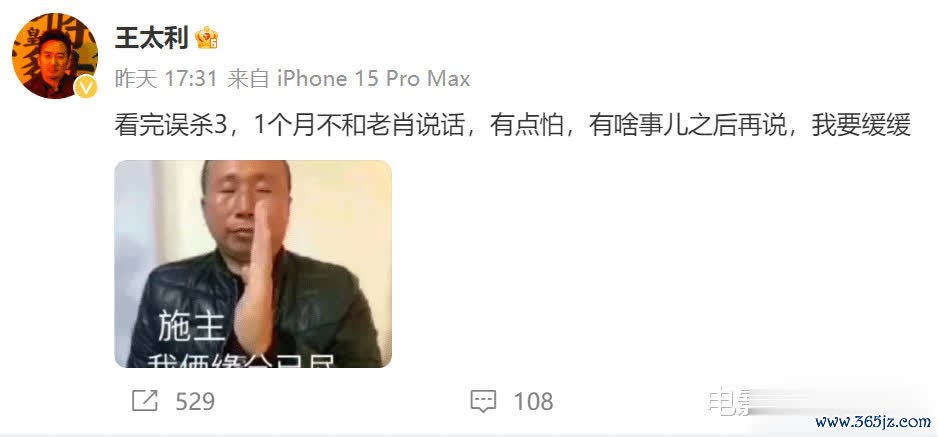Viewport: 938px width, 437px height.
Task: Click 我要缓缓 at end of post
Action: click(861, 126)
